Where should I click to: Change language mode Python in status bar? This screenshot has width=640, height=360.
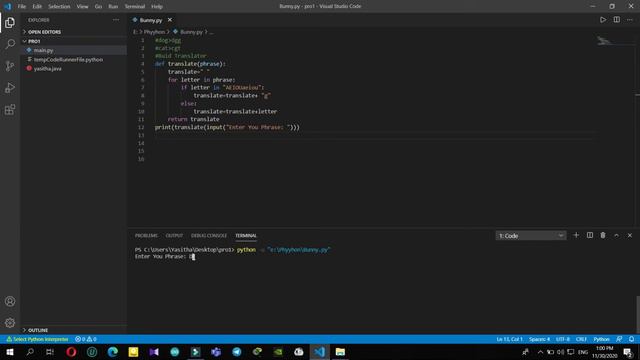coord(601,339)
